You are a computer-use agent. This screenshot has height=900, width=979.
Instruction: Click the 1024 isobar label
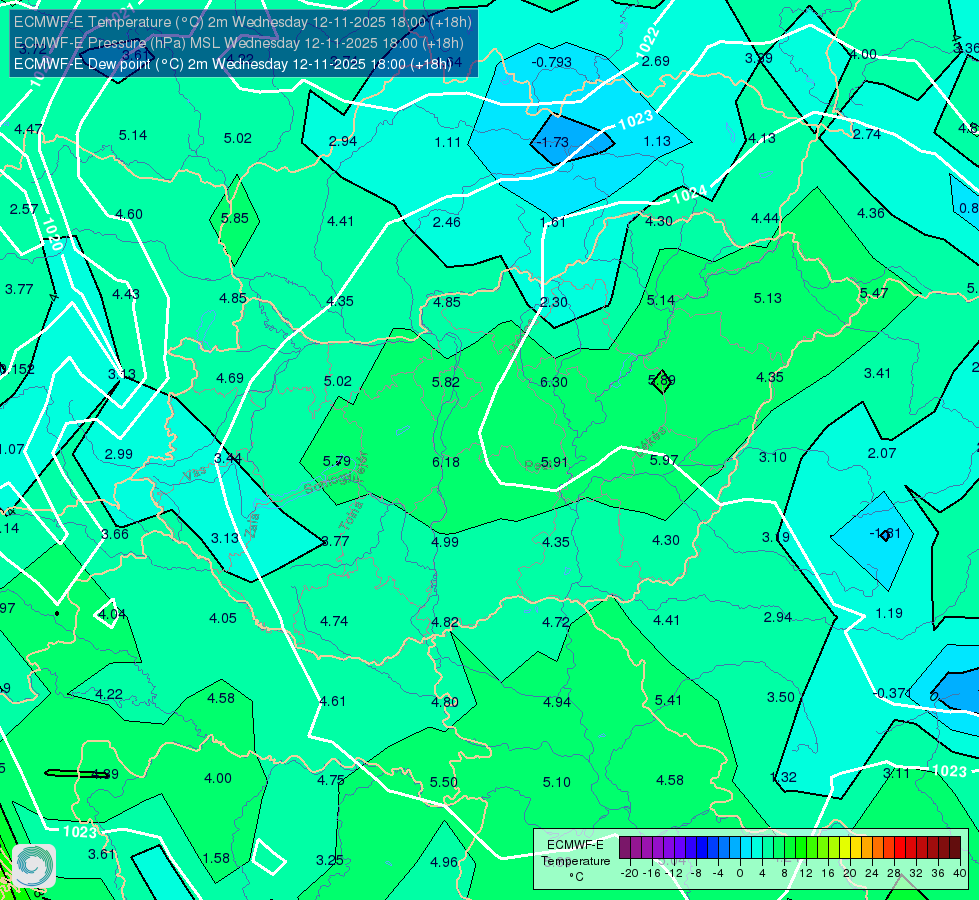[x=689, y=195]
